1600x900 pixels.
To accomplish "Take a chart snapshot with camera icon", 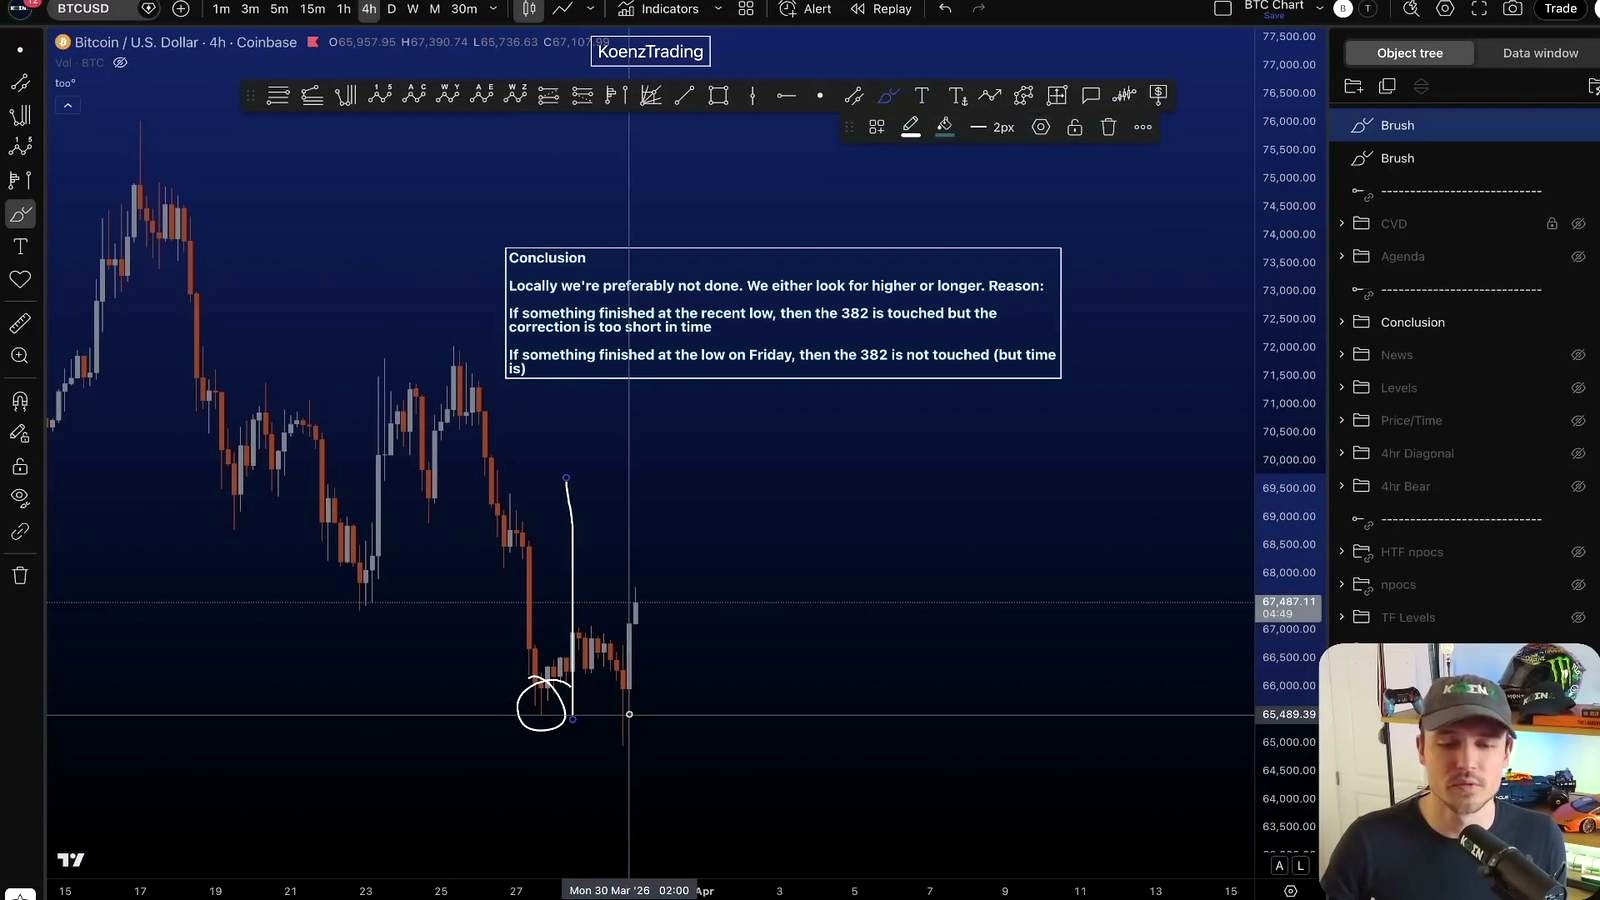I will point(1513,9).
